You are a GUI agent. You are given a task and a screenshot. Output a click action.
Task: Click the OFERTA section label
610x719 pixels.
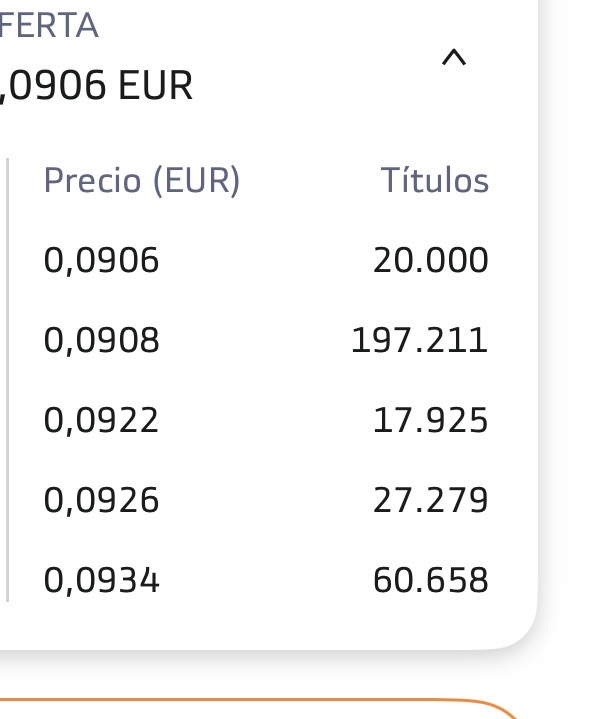[x=49, y=25]
